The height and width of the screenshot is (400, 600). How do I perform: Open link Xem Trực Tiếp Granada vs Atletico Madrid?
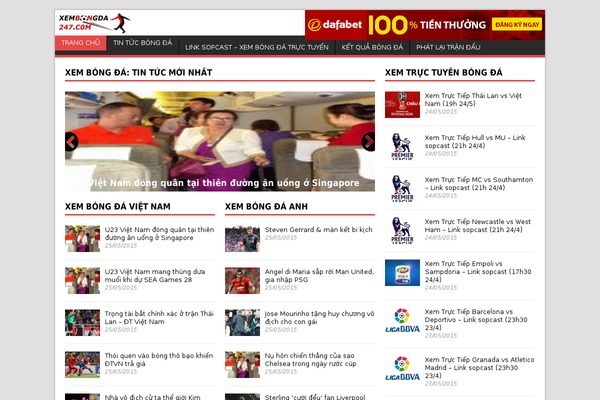point(479,367)
